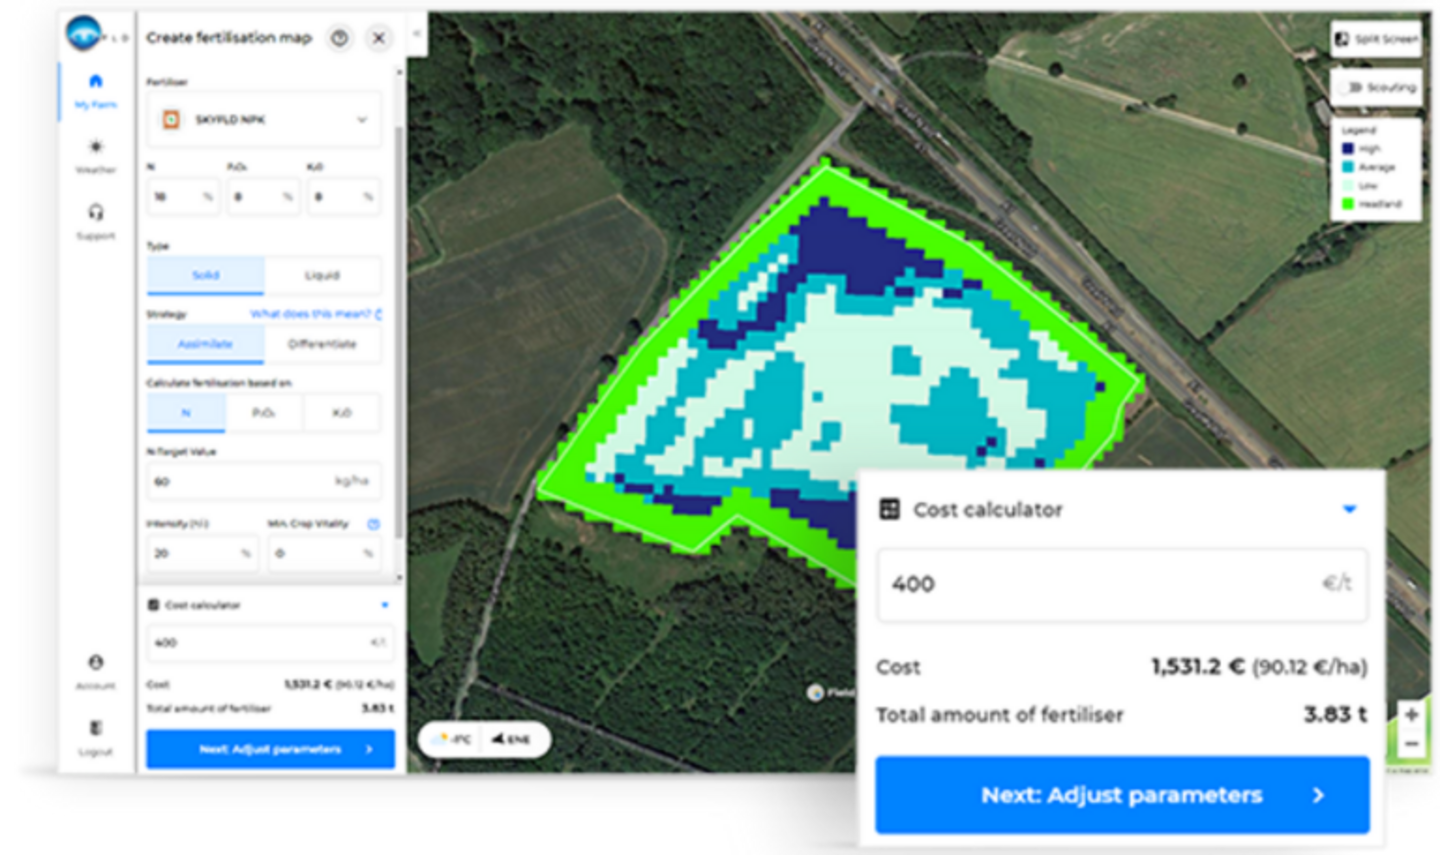
Task: Click the P₂O₅ percentage input field
Action: pos(263,197)
